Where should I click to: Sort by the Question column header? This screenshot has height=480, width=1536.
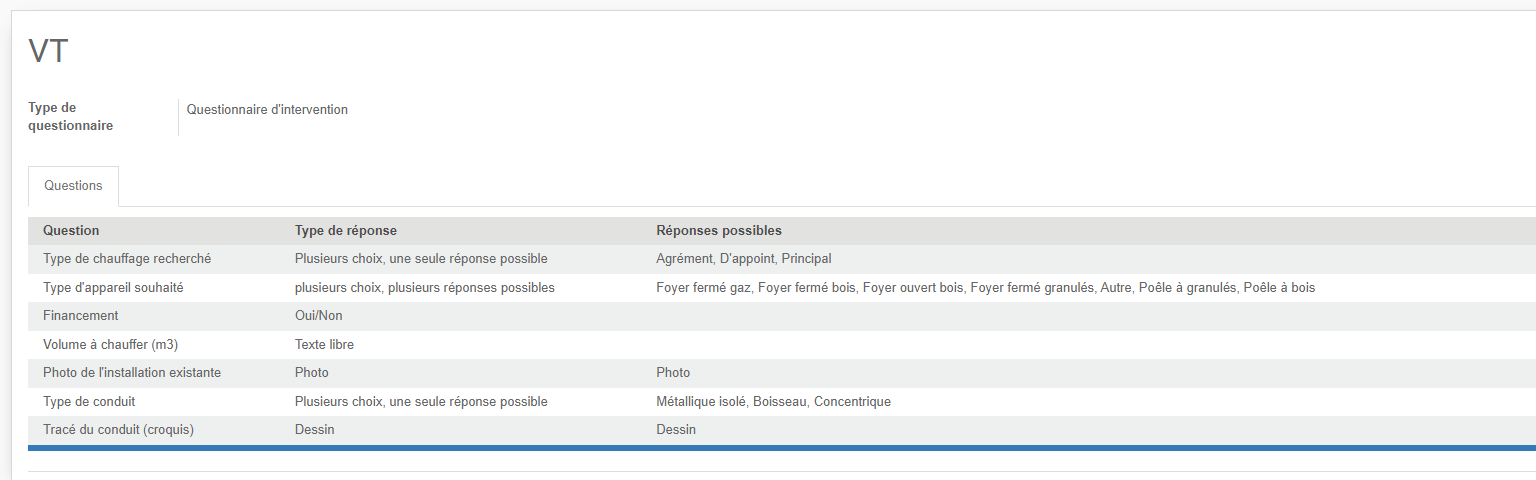click(x=71, y=231)
